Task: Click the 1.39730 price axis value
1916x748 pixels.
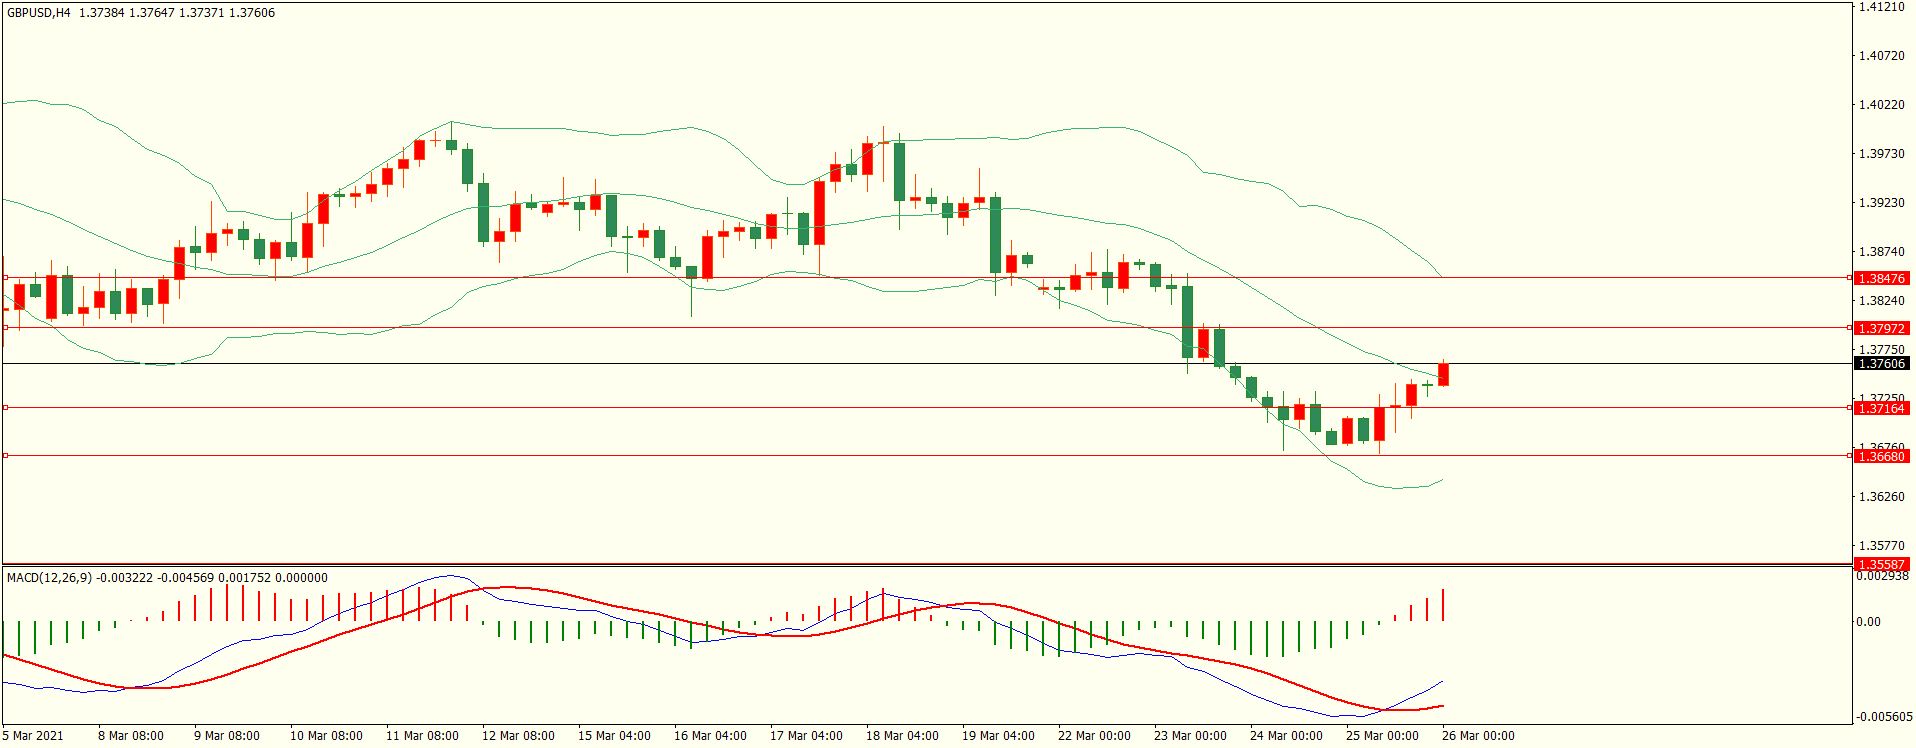Action: pos(1881,154)
